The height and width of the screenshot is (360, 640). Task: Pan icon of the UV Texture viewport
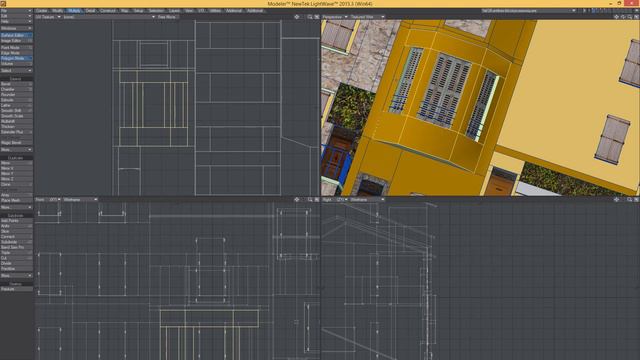tap(297, 17)
